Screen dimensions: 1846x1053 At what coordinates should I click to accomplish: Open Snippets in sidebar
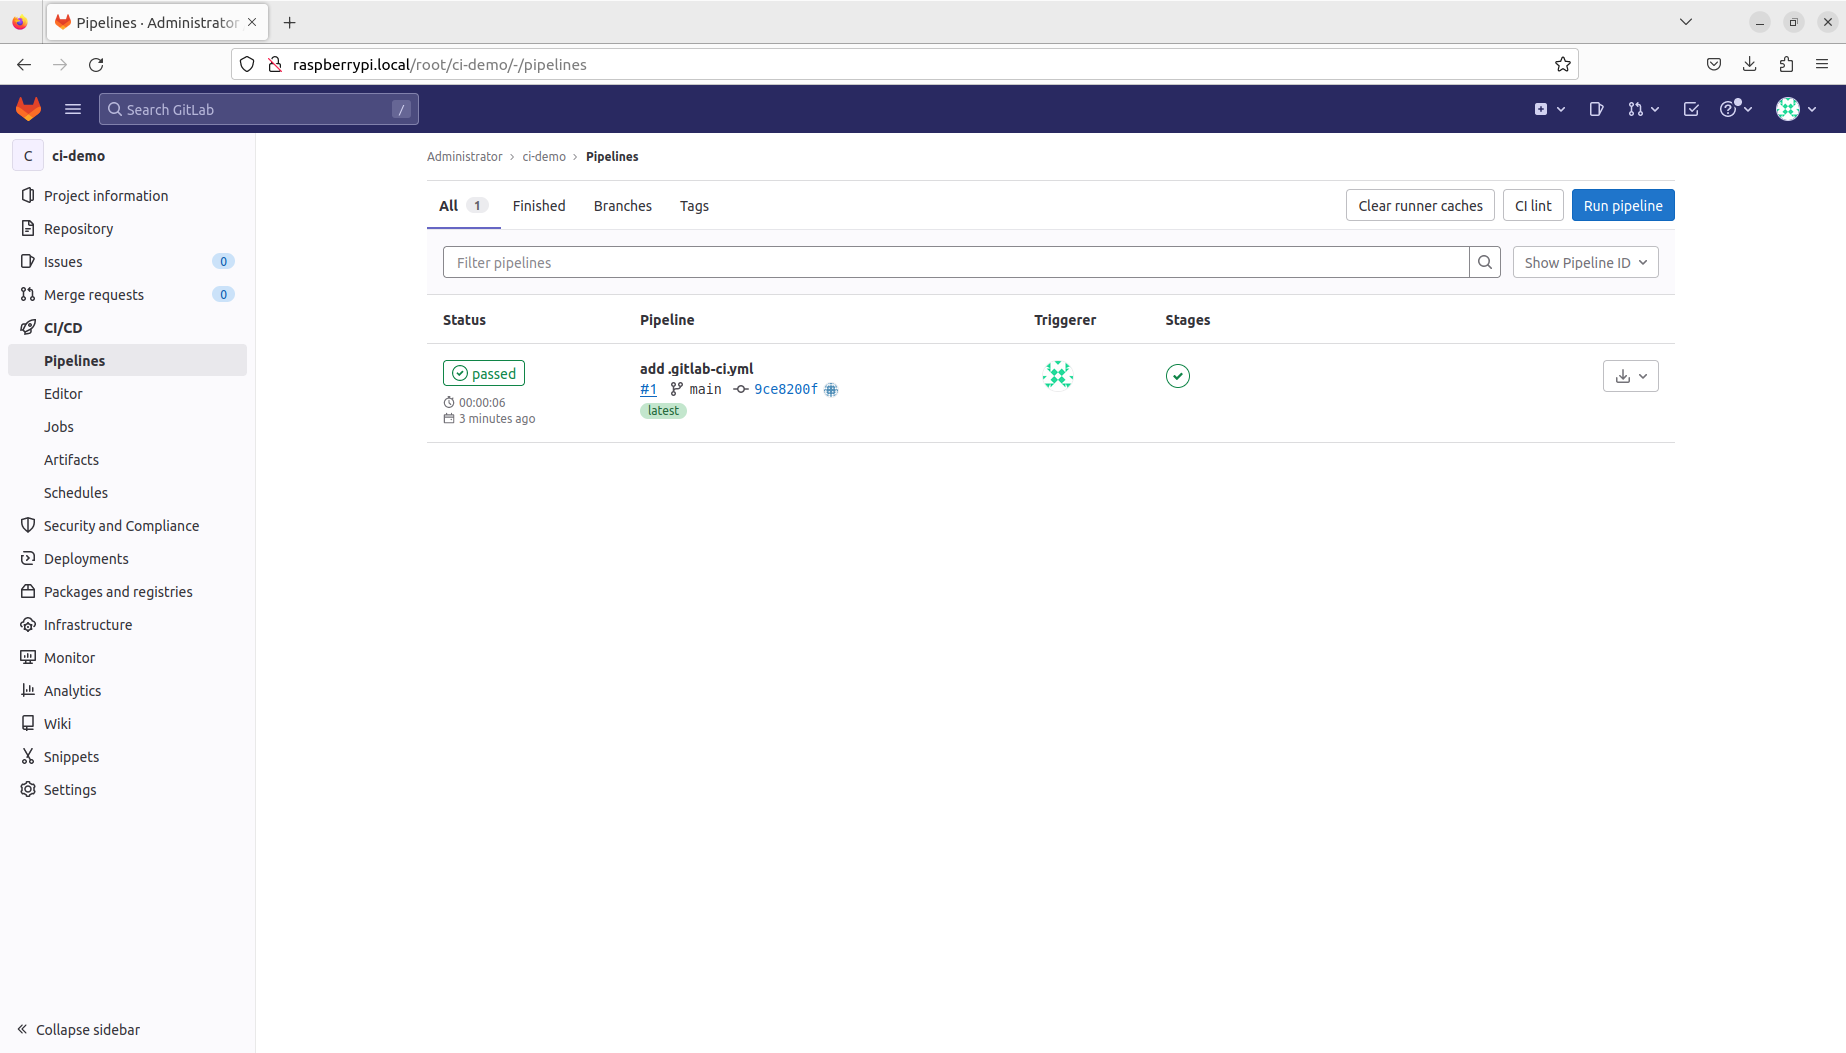pyautogui.click(x=128, y=756)
